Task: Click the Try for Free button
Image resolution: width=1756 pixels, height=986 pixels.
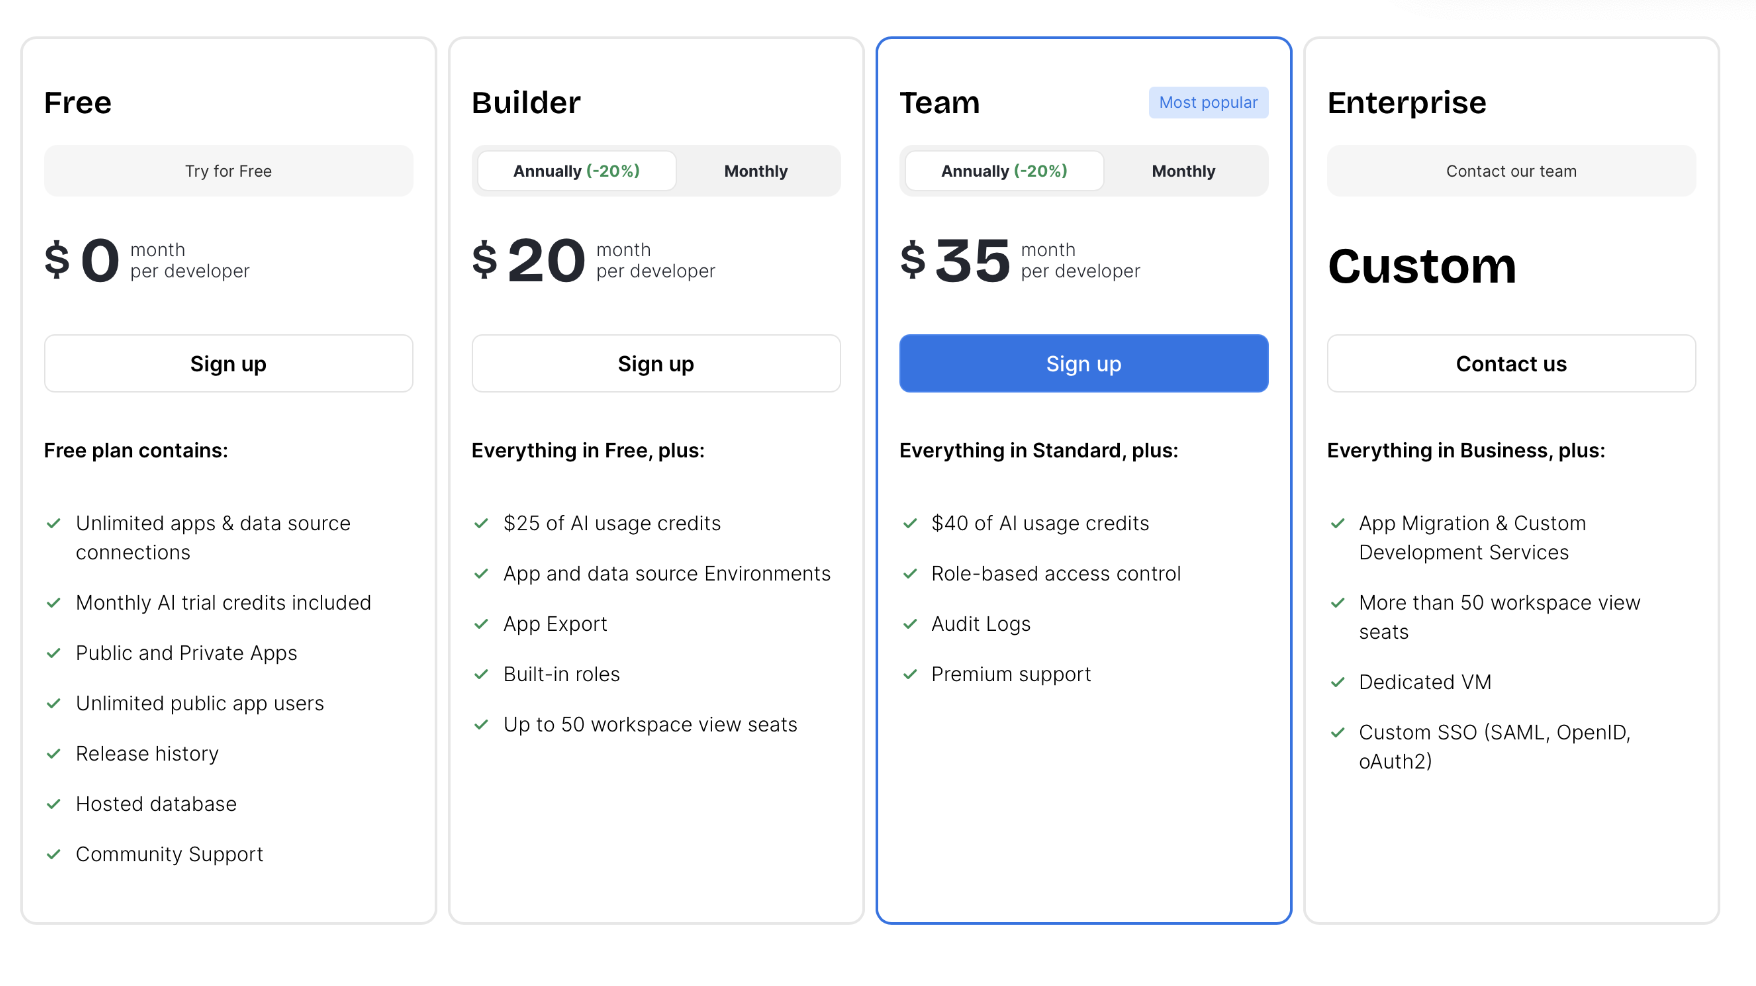Action: [x=228, y=170]
